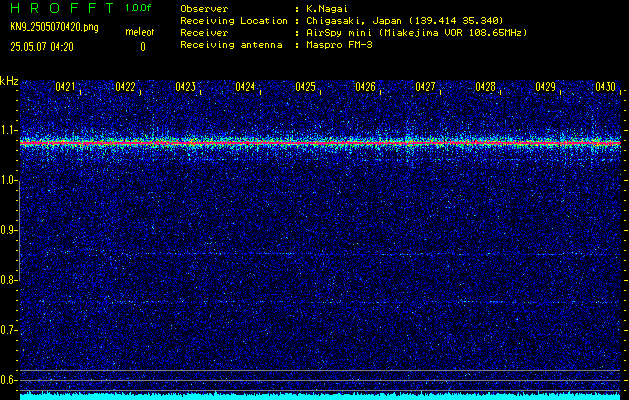Click observer name K.Nagai
The height and width of the screenshot is (400, 629).
tap(328, 9)
